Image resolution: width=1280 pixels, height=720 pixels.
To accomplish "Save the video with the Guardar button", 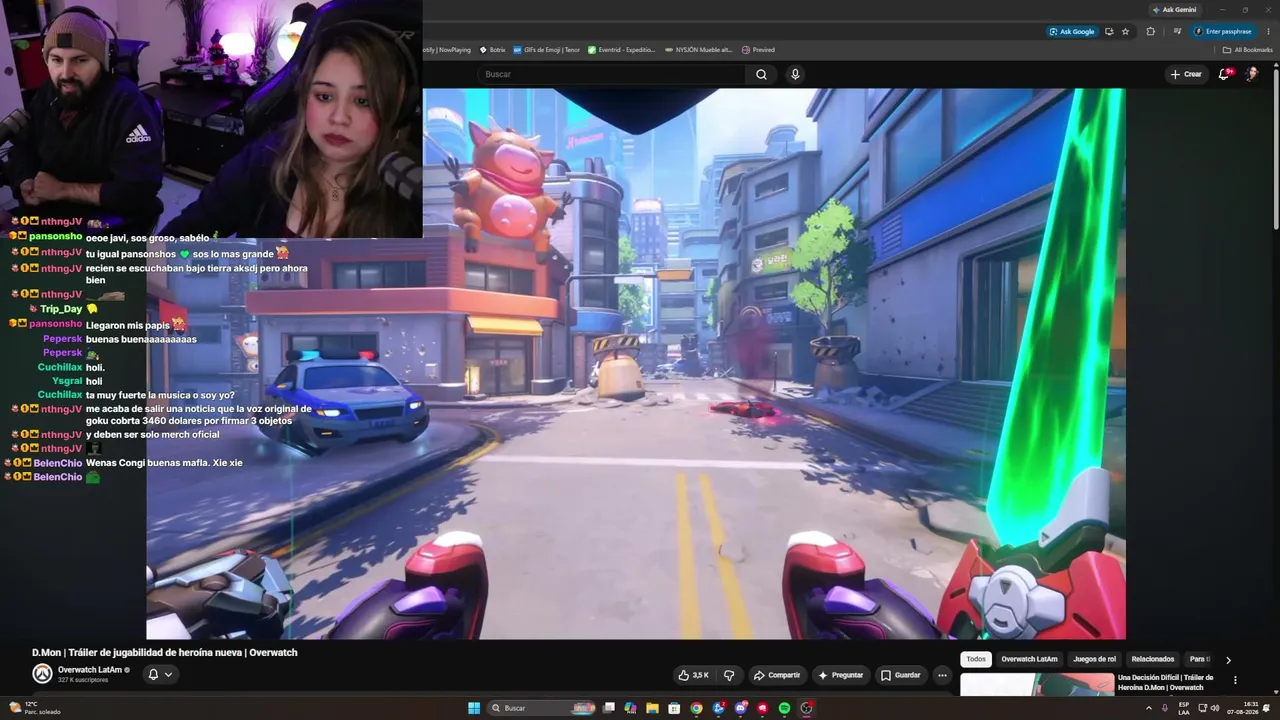I will pos(900,675).
